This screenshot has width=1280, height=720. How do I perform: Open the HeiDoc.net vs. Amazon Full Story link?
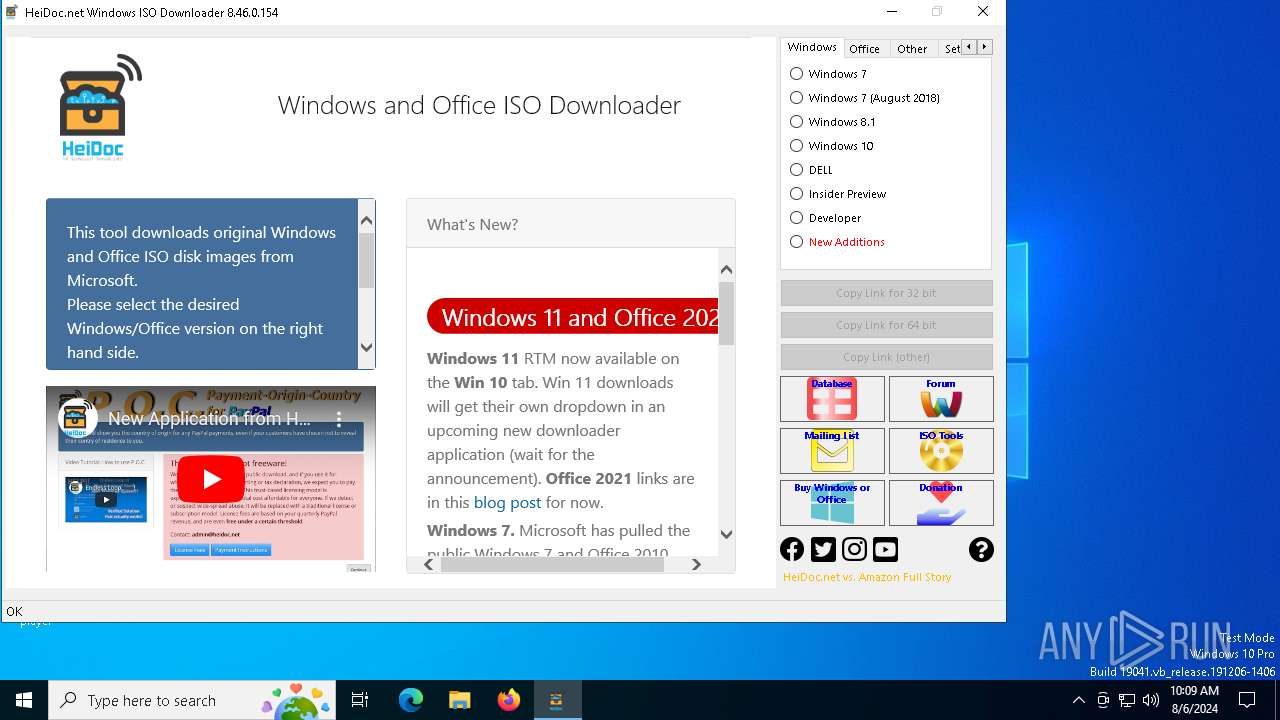pos(867,577)
